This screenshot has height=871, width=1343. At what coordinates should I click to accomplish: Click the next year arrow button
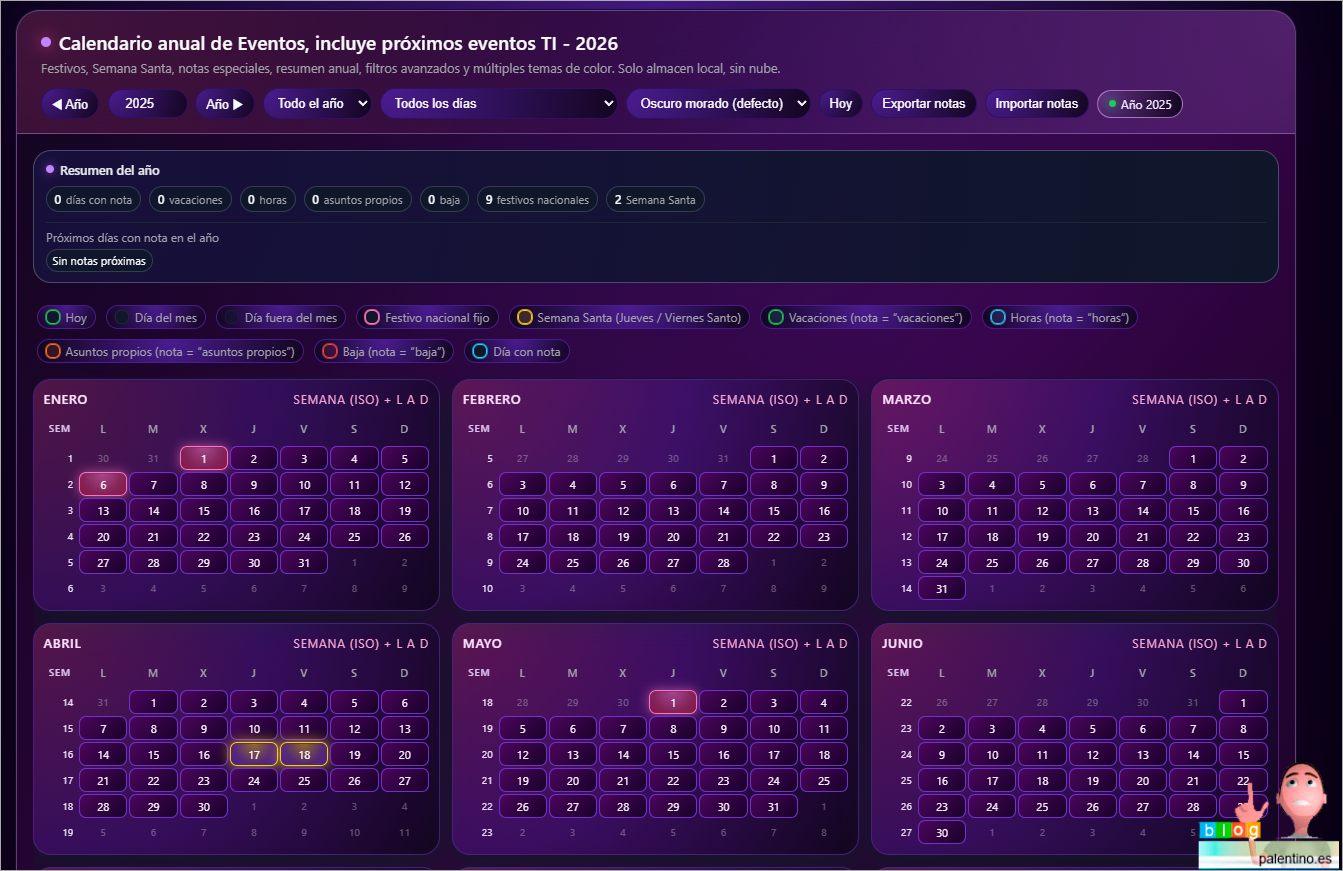pyautogui.click(x=224, y=104)
